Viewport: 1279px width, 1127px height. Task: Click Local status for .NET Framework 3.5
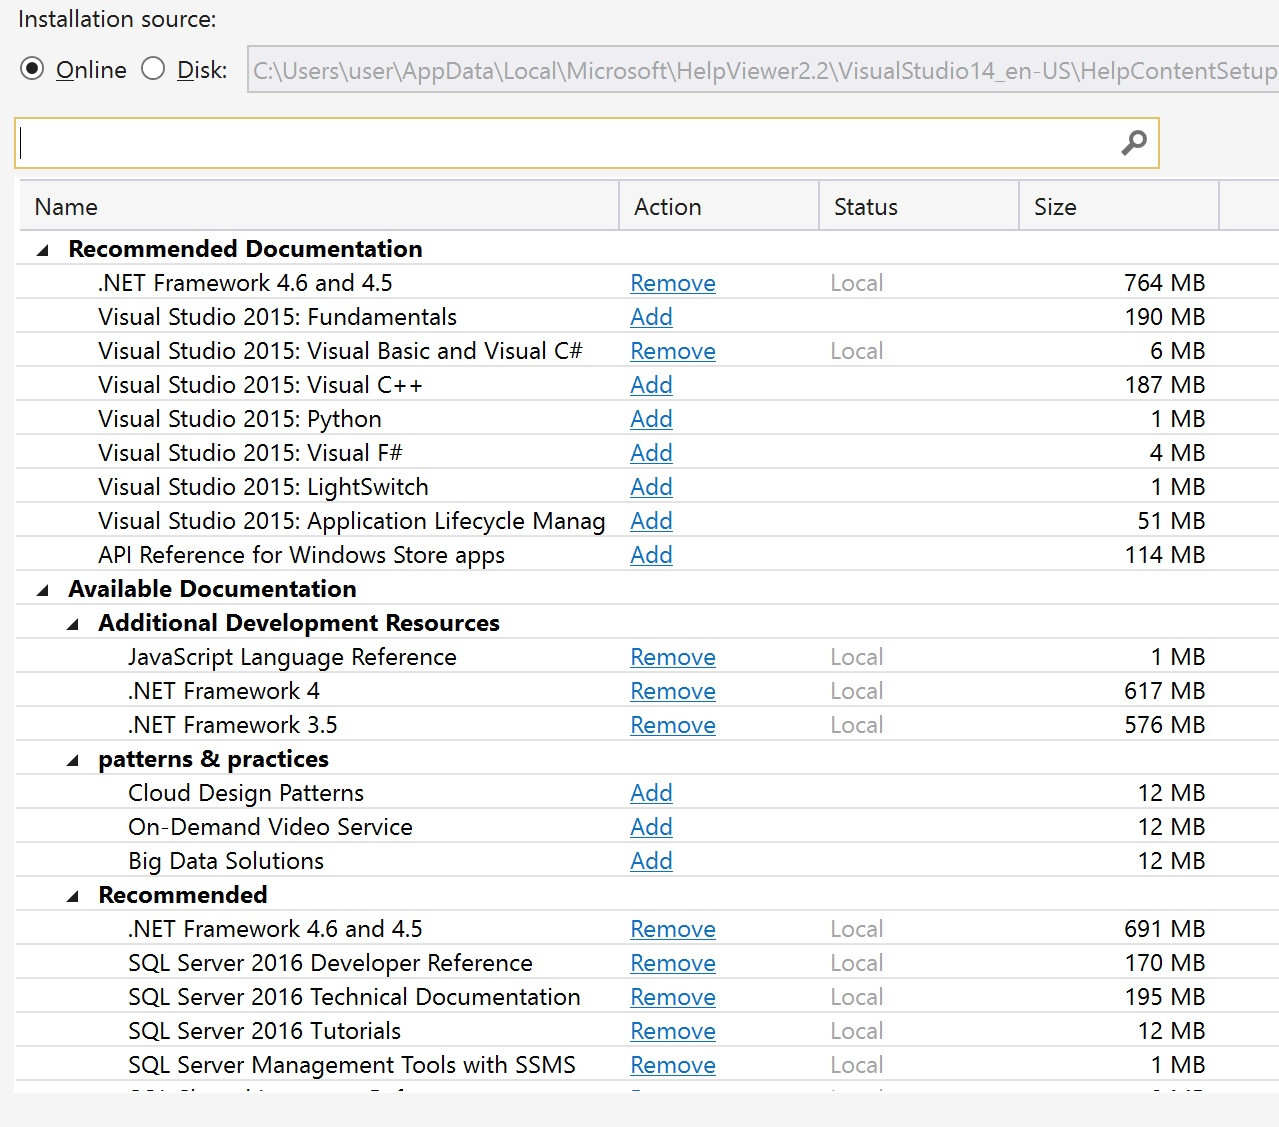point(857,725)
